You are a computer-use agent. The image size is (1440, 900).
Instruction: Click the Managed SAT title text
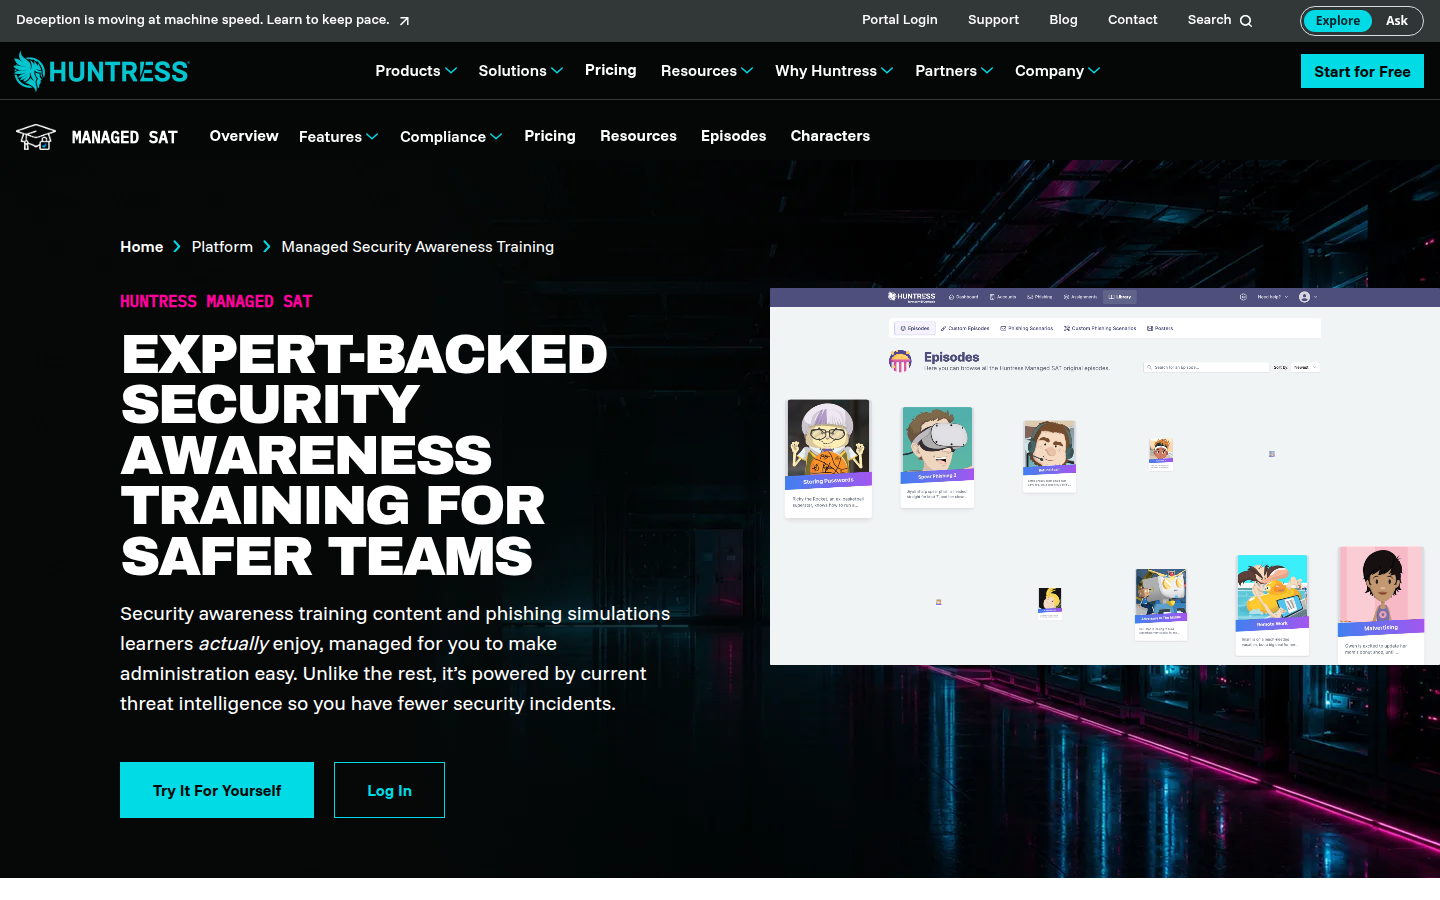coord(124,137)
